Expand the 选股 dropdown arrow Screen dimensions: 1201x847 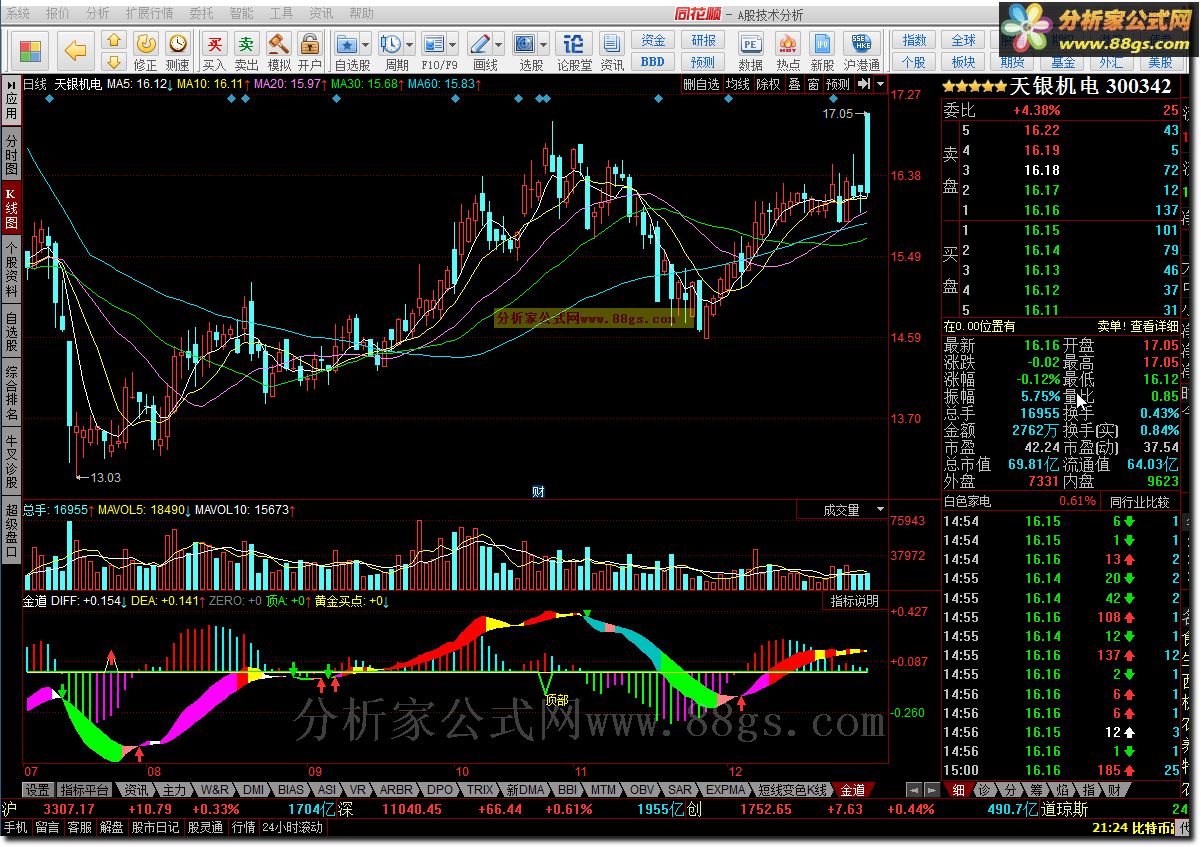[543, 44]
